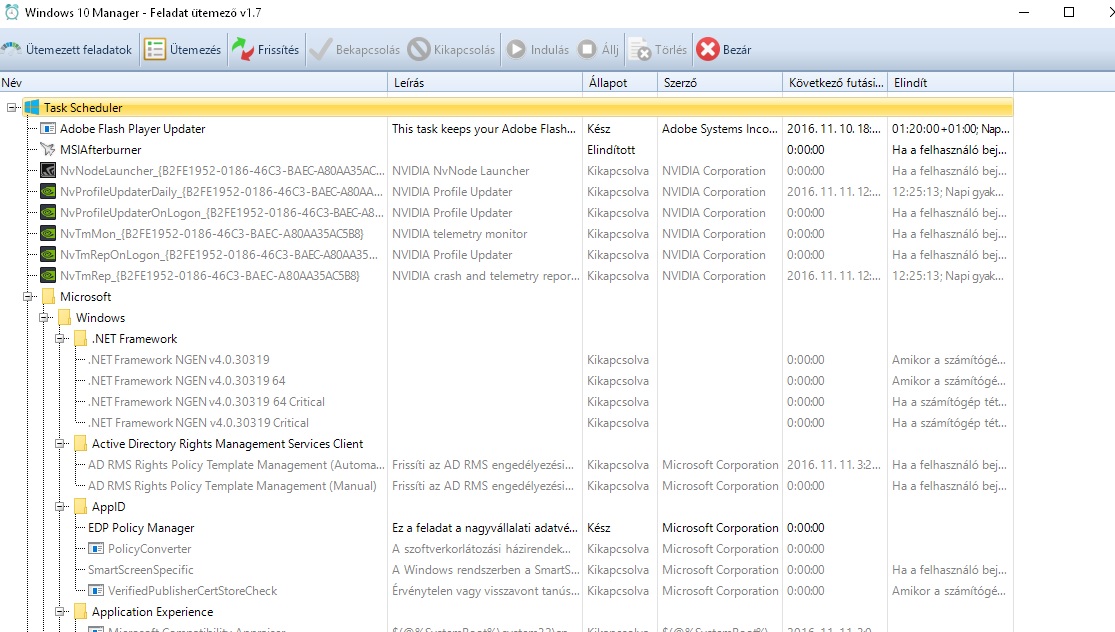Select the Adobe Flash Player Updater task

pos(132,129)
